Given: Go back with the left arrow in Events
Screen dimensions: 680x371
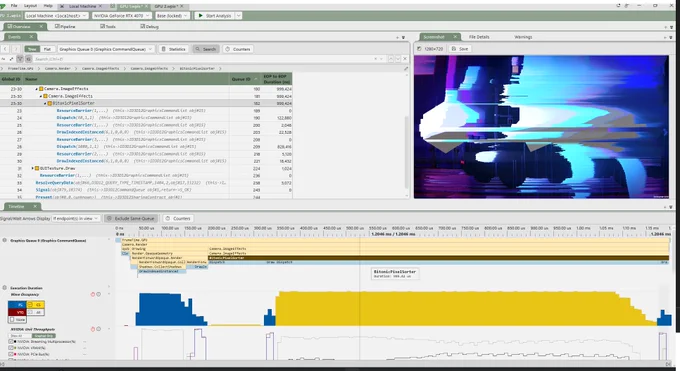Looking at the screenshot, I should [x=6, y=49].
